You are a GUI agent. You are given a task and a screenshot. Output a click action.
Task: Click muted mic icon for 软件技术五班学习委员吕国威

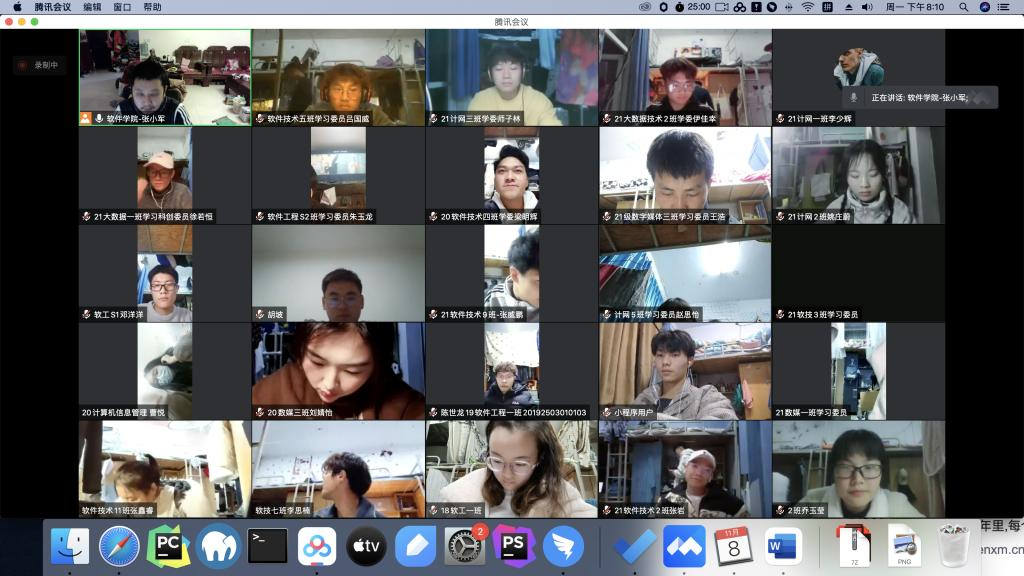point(260,118)
